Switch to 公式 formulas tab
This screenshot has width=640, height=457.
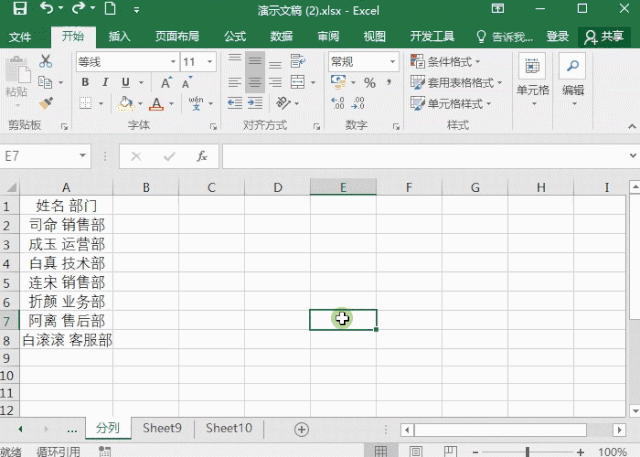coord(235,37)
